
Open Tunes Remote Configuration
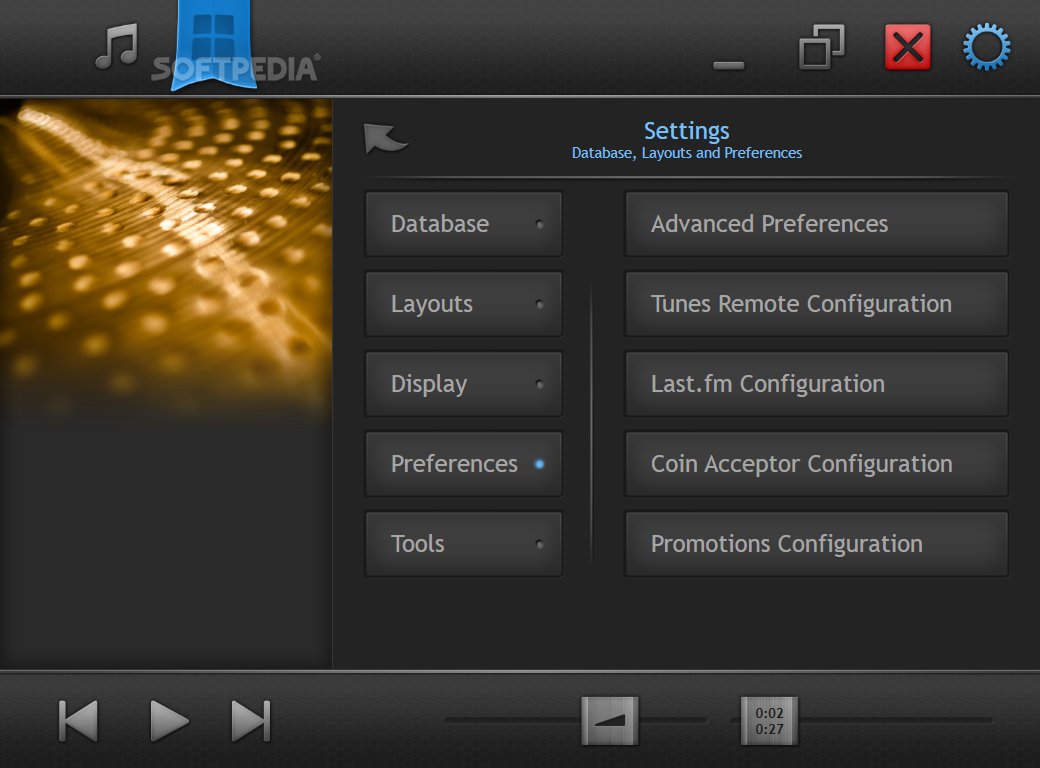(x=816, y=304)
